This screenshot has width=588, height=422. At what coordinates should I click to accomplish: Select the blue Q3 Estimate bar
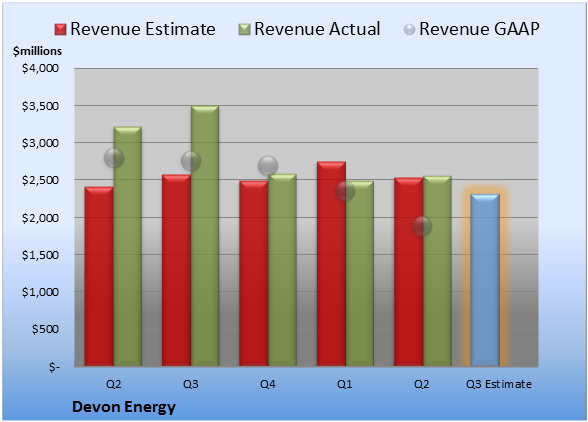click(x=485, y=280)
